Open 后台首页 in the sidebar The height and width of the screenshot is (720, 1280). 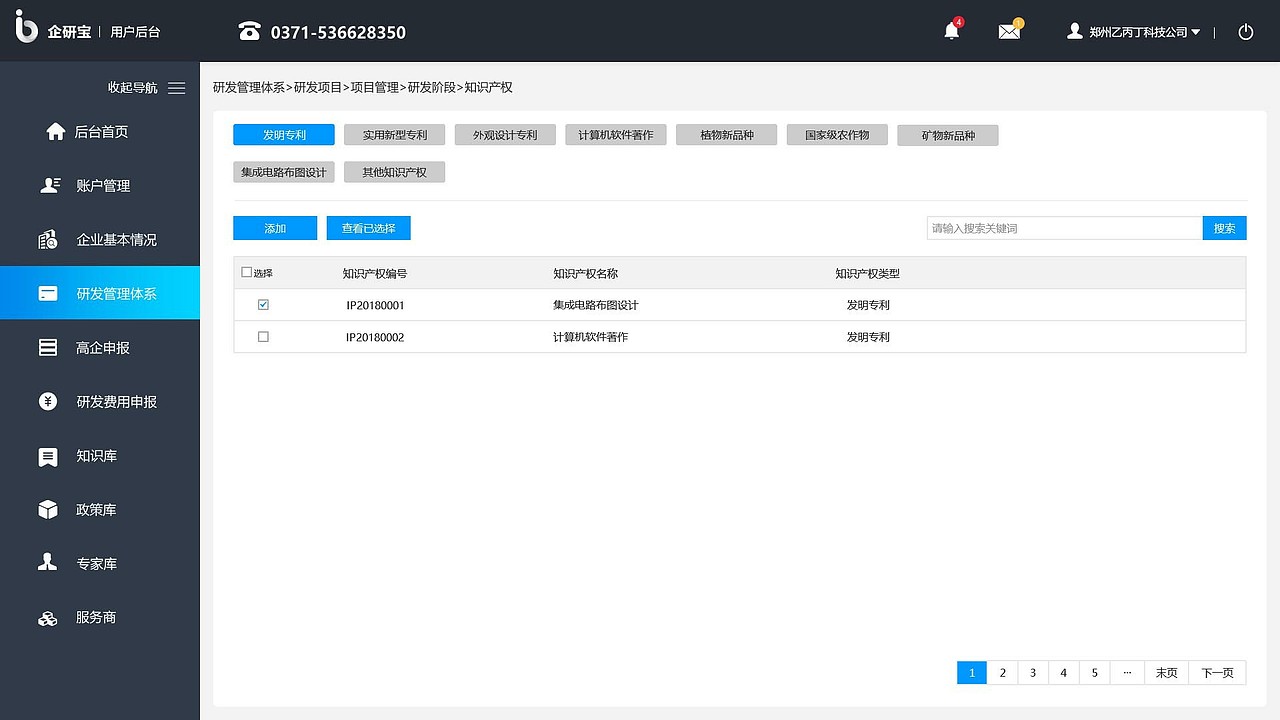(102, 132)
